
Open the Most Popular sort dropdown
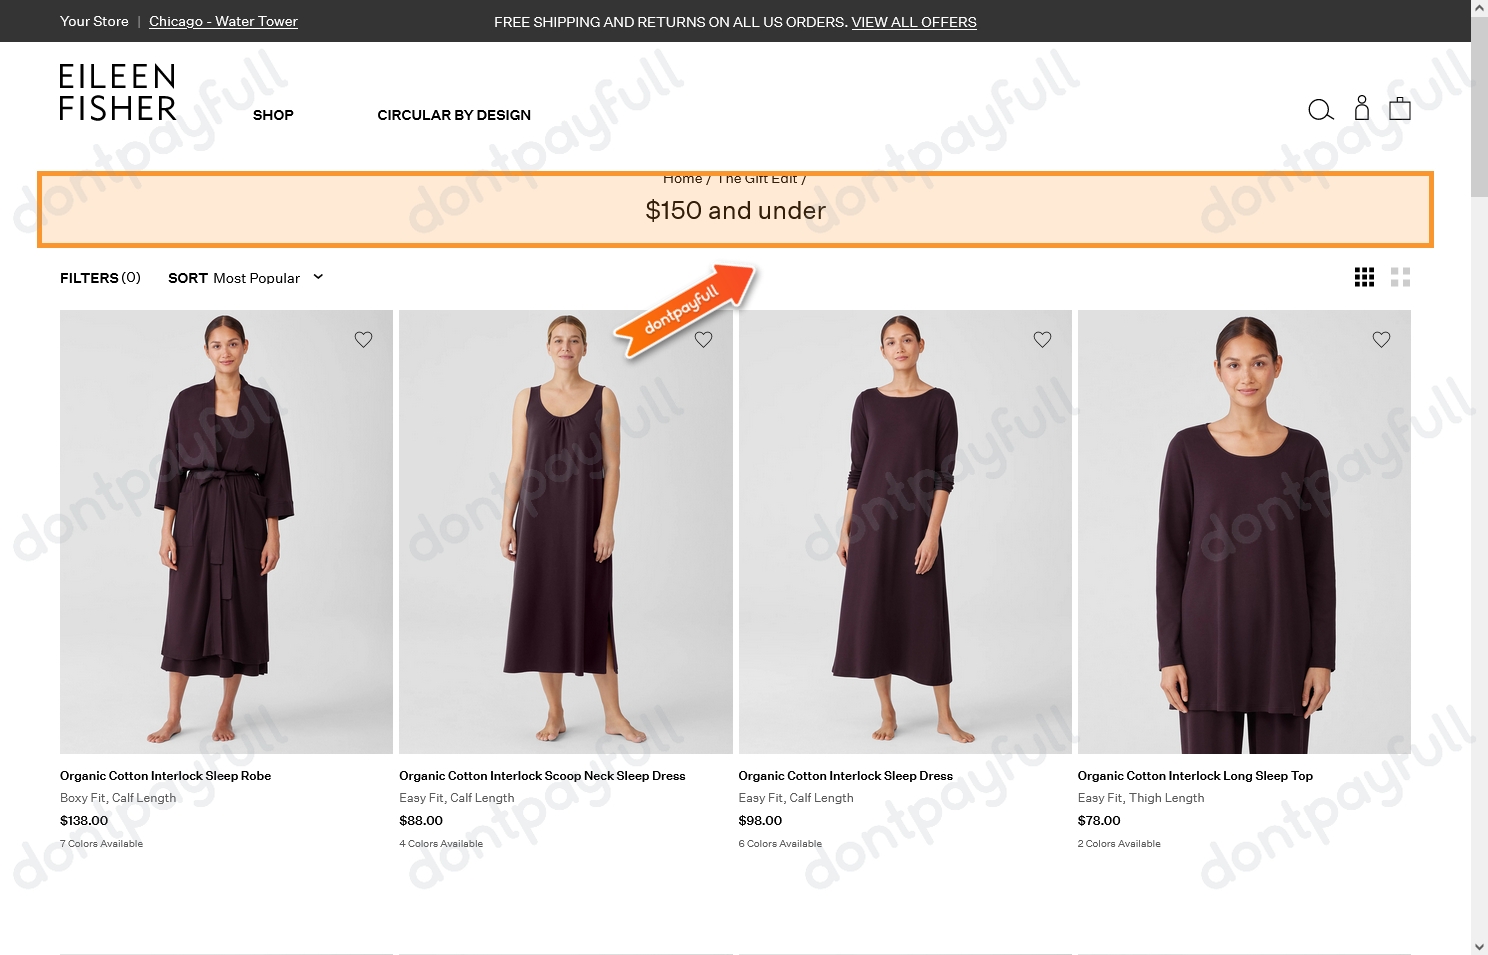coord(257,278)
